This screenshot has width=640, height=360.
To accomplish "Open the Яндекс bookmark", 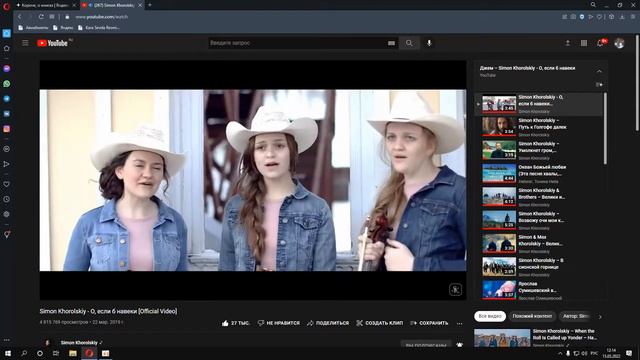I will pyautogui.click(x=63, y=28).
